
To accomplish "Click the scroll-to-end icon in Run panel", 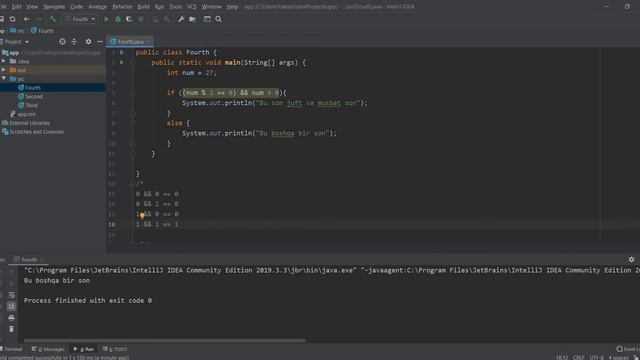I will click(x=11, y=306).
